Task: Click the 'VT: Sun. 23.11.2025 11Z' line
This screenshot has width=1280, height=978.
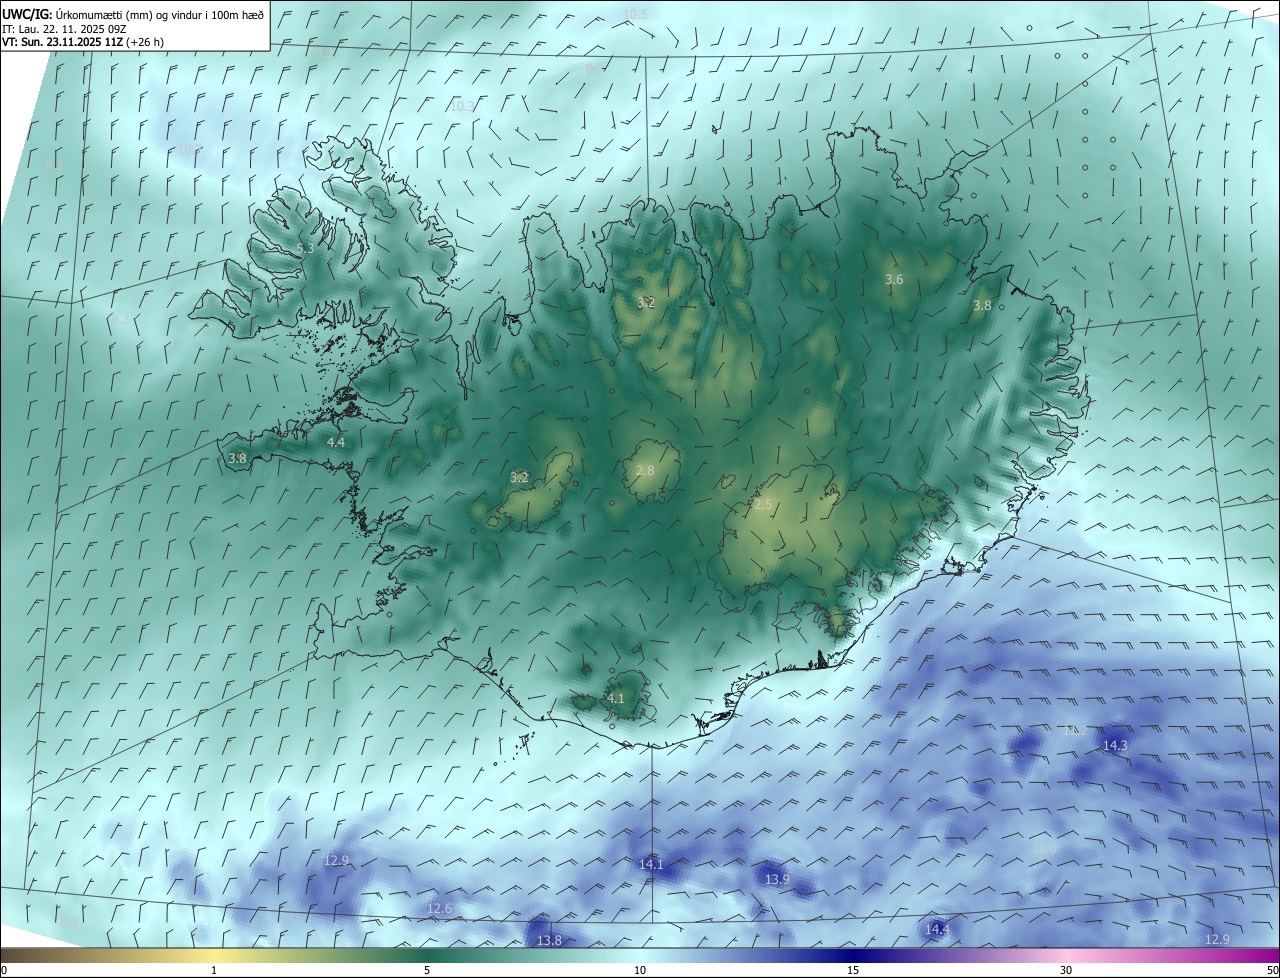Action: (x=83, y=43)
